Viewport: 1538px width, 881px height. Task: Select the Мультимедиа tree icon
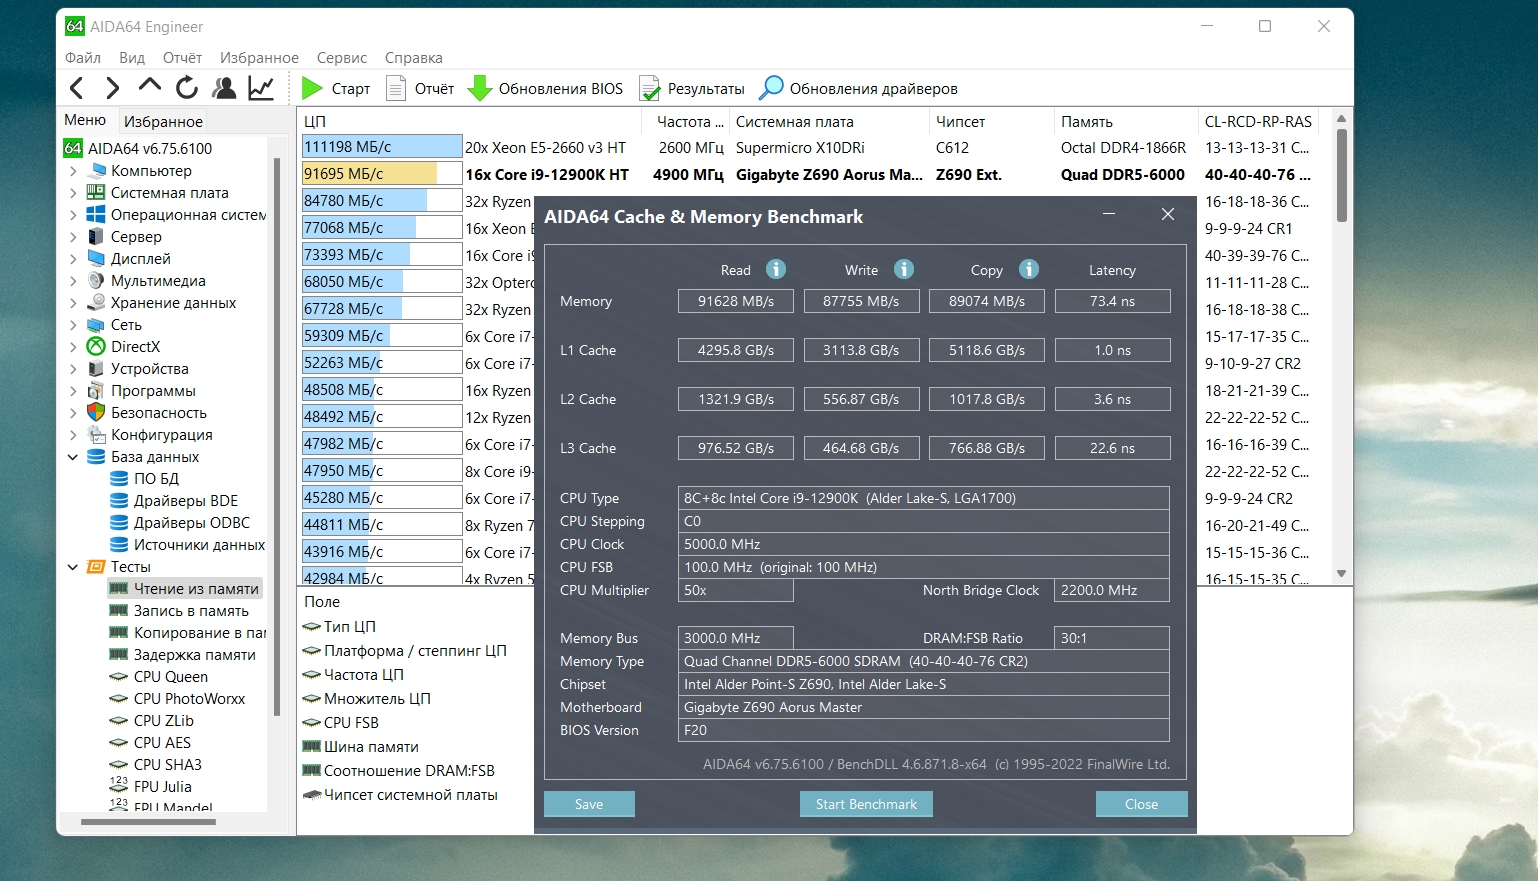click(x=96, y=280)
